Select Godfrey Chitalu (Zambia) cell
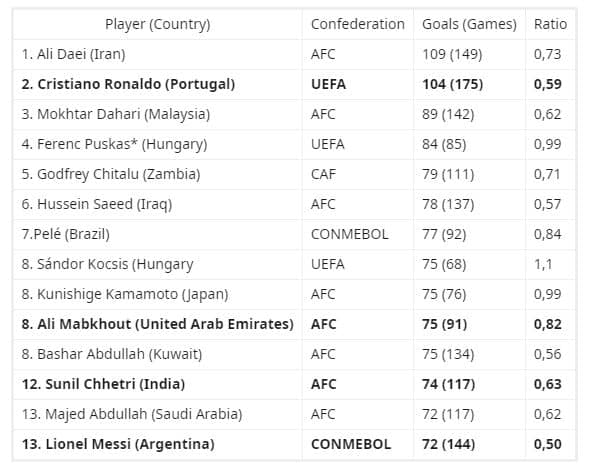This screenshot has width=589, height=468. [x=157, y=175]
